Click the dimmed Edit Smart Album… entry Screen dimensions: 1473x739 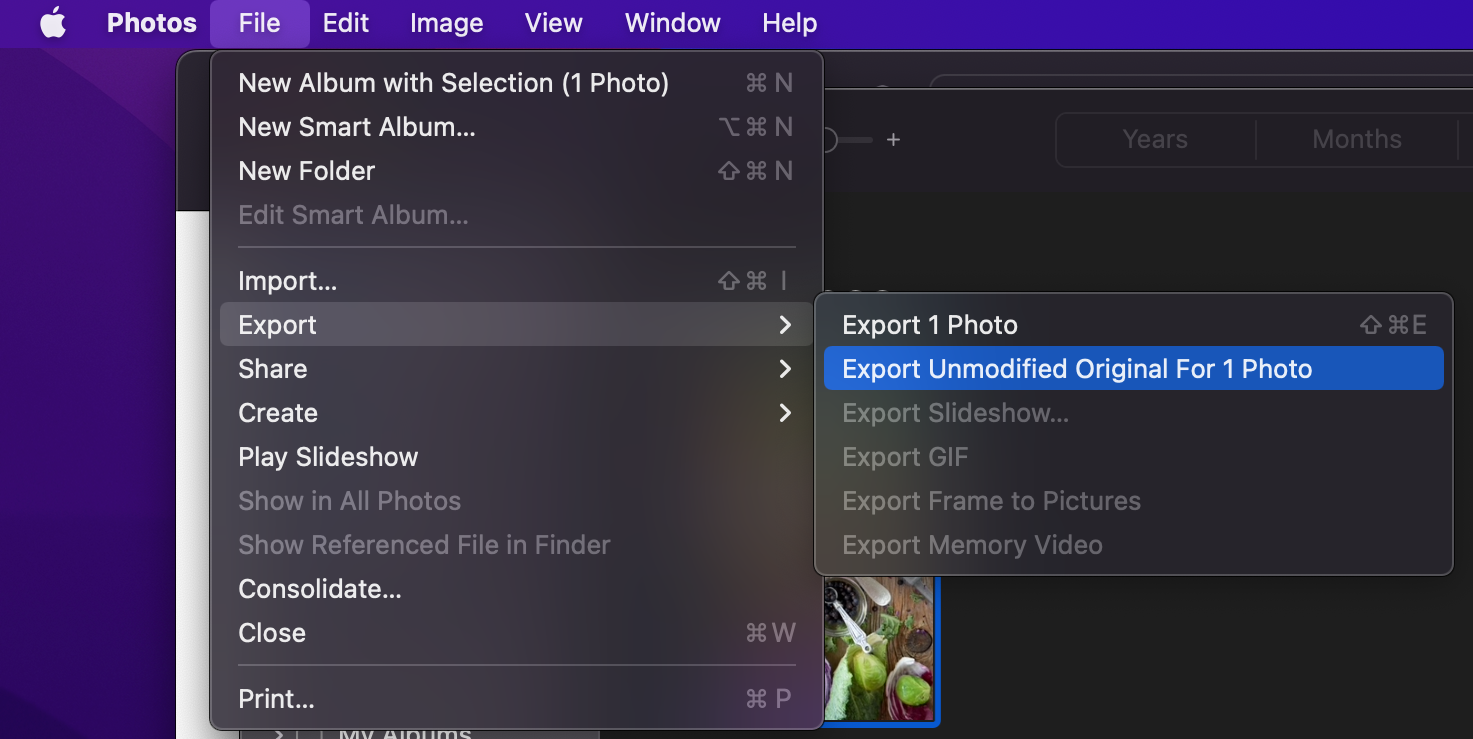coord(516,215)
